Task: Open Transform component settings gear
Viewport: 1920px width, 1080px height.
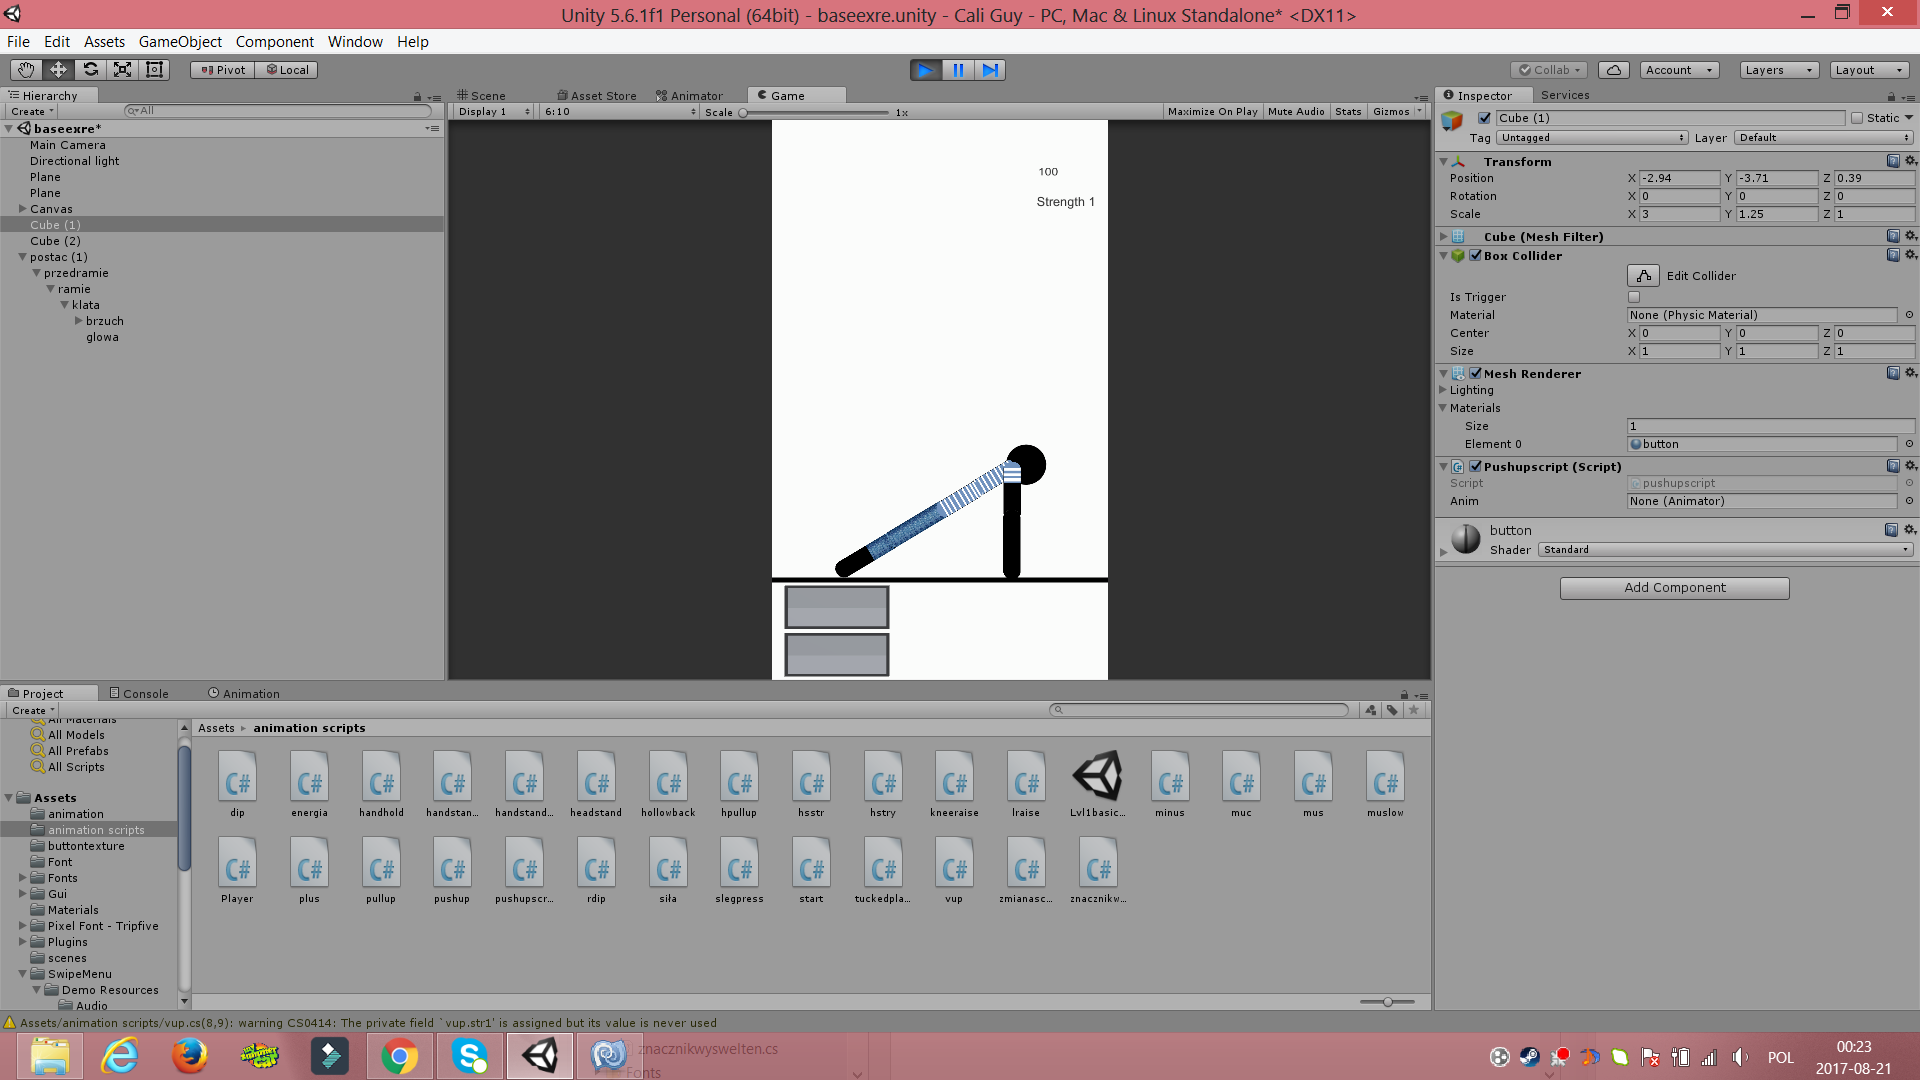Action: coord(1910,161)
